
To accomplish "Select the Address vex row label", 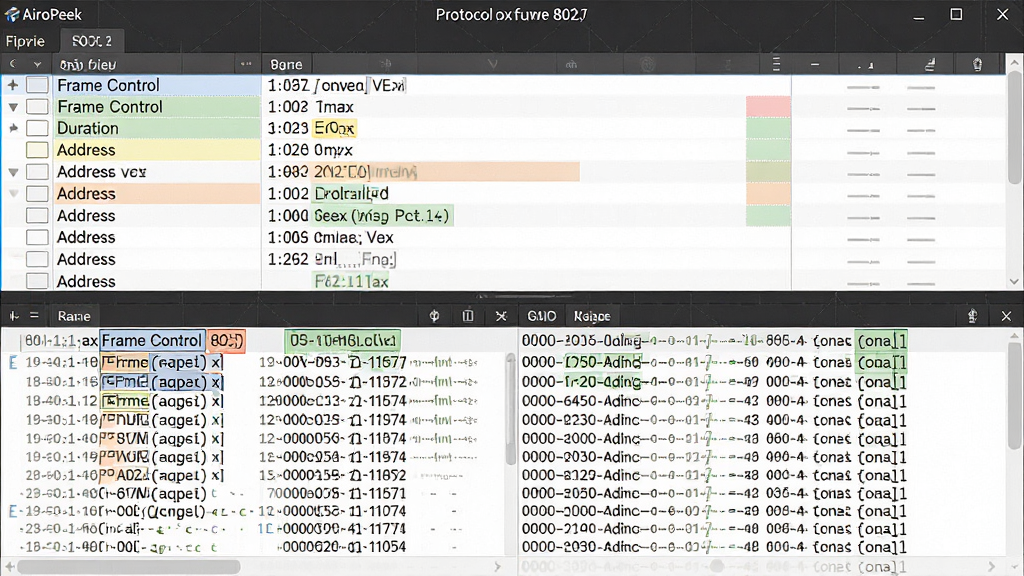I will pyautogui.click(x=101, y=172).
